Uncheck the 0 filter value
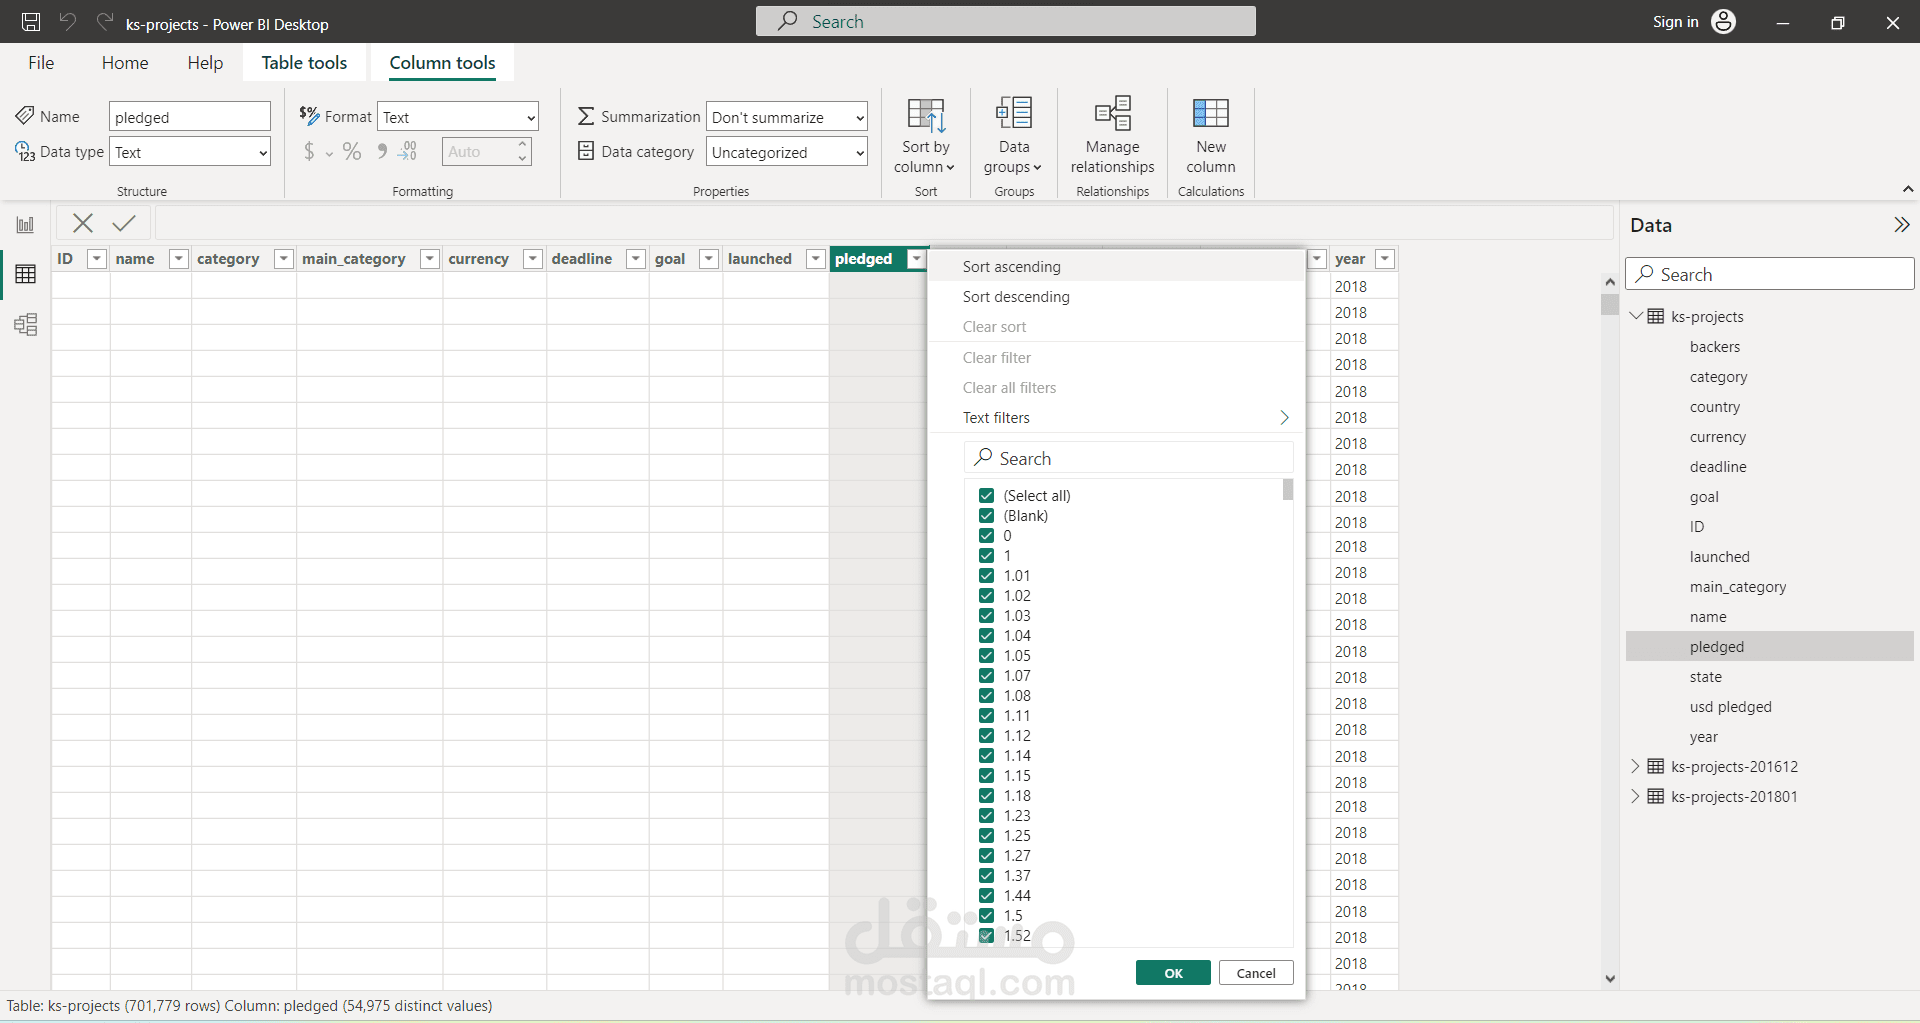Screen dimensions: 1920x1023 986,536
